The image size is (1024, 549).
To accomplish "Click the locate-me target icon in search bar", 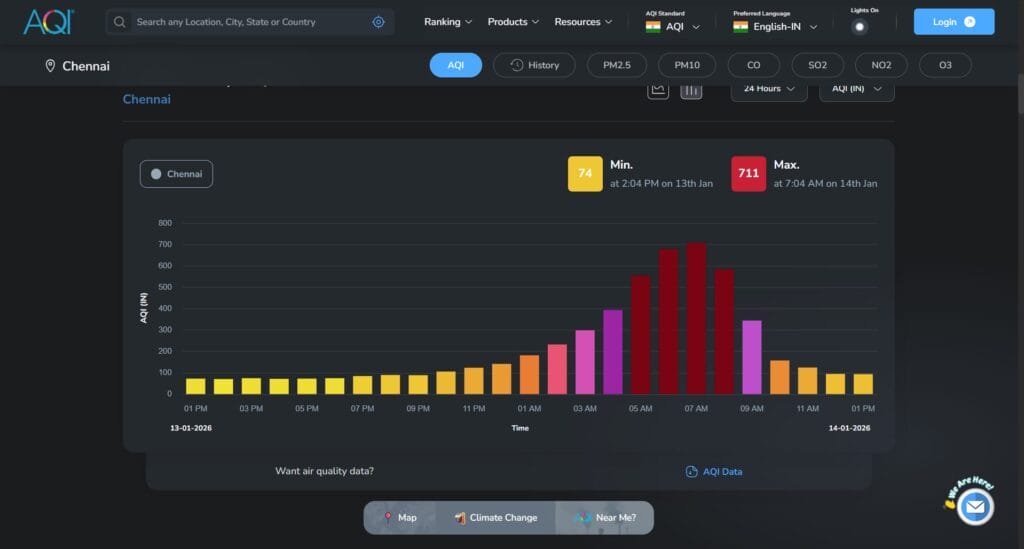I will point(378,22).
